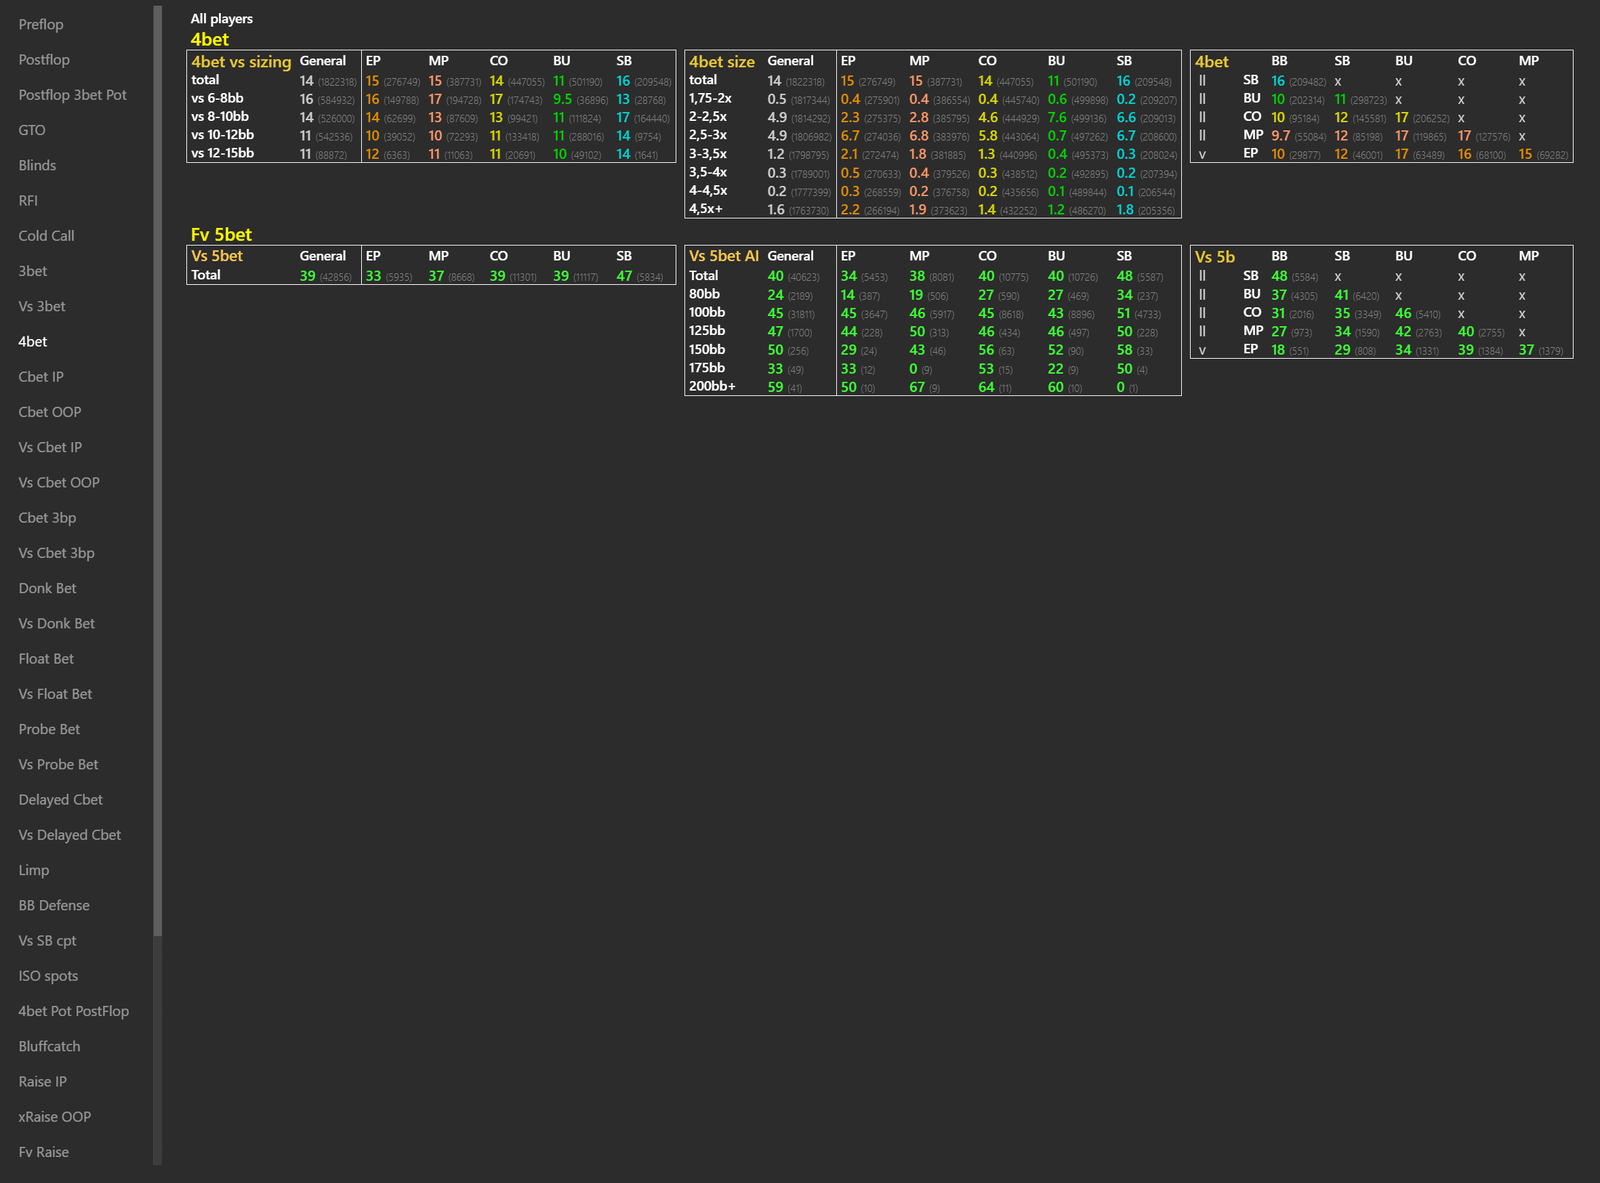Click General value 59 in 200bb+ row
This screenshot has width=1600, height=1183.
click(x=775, y=387)
